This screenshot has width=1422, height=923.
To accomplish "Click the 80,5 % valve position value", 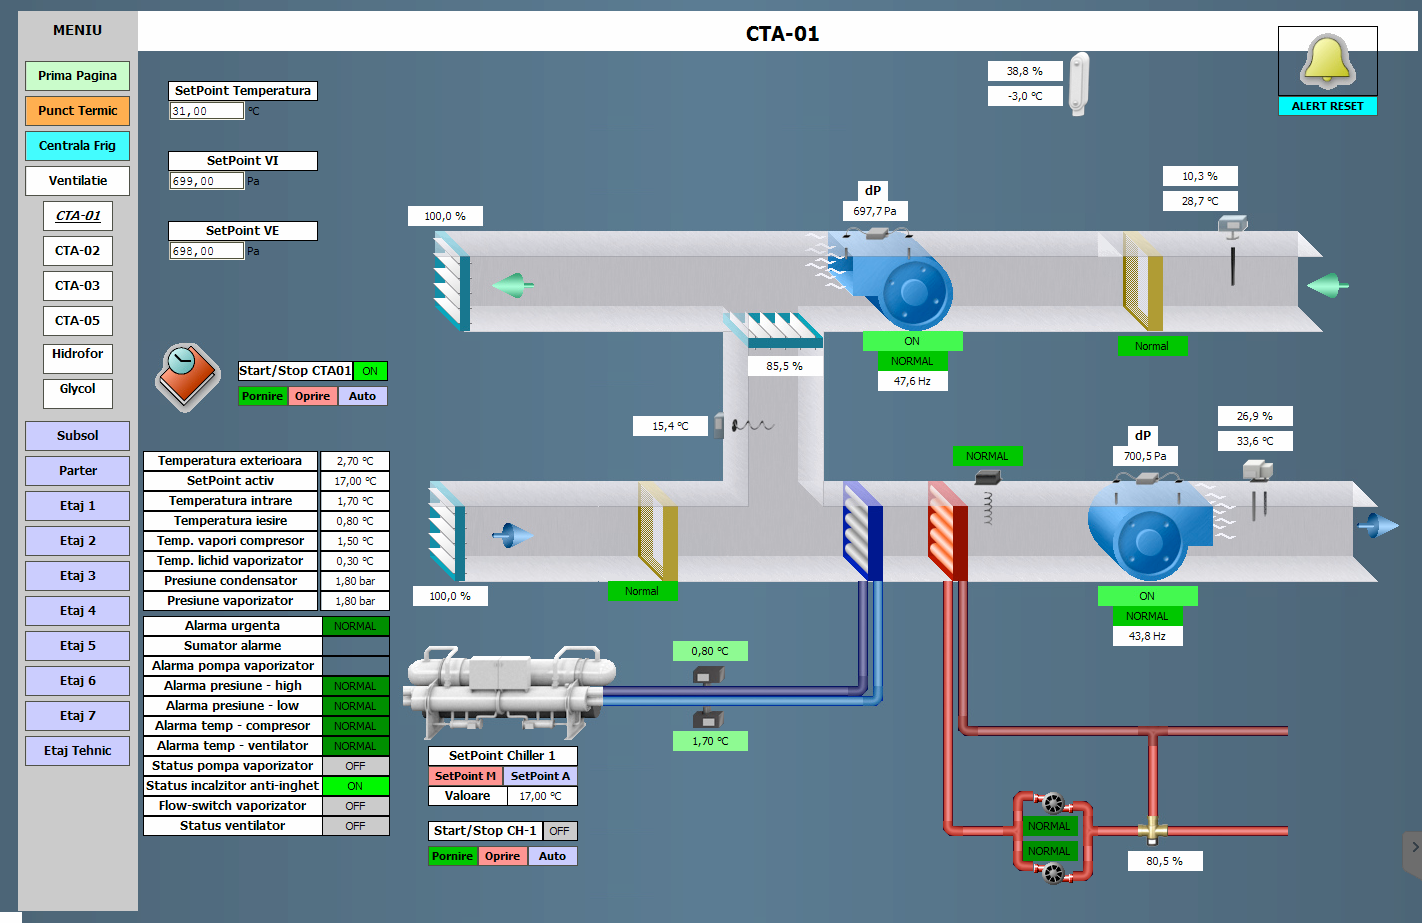I will pyautogui.click(x=1164, y=861).
